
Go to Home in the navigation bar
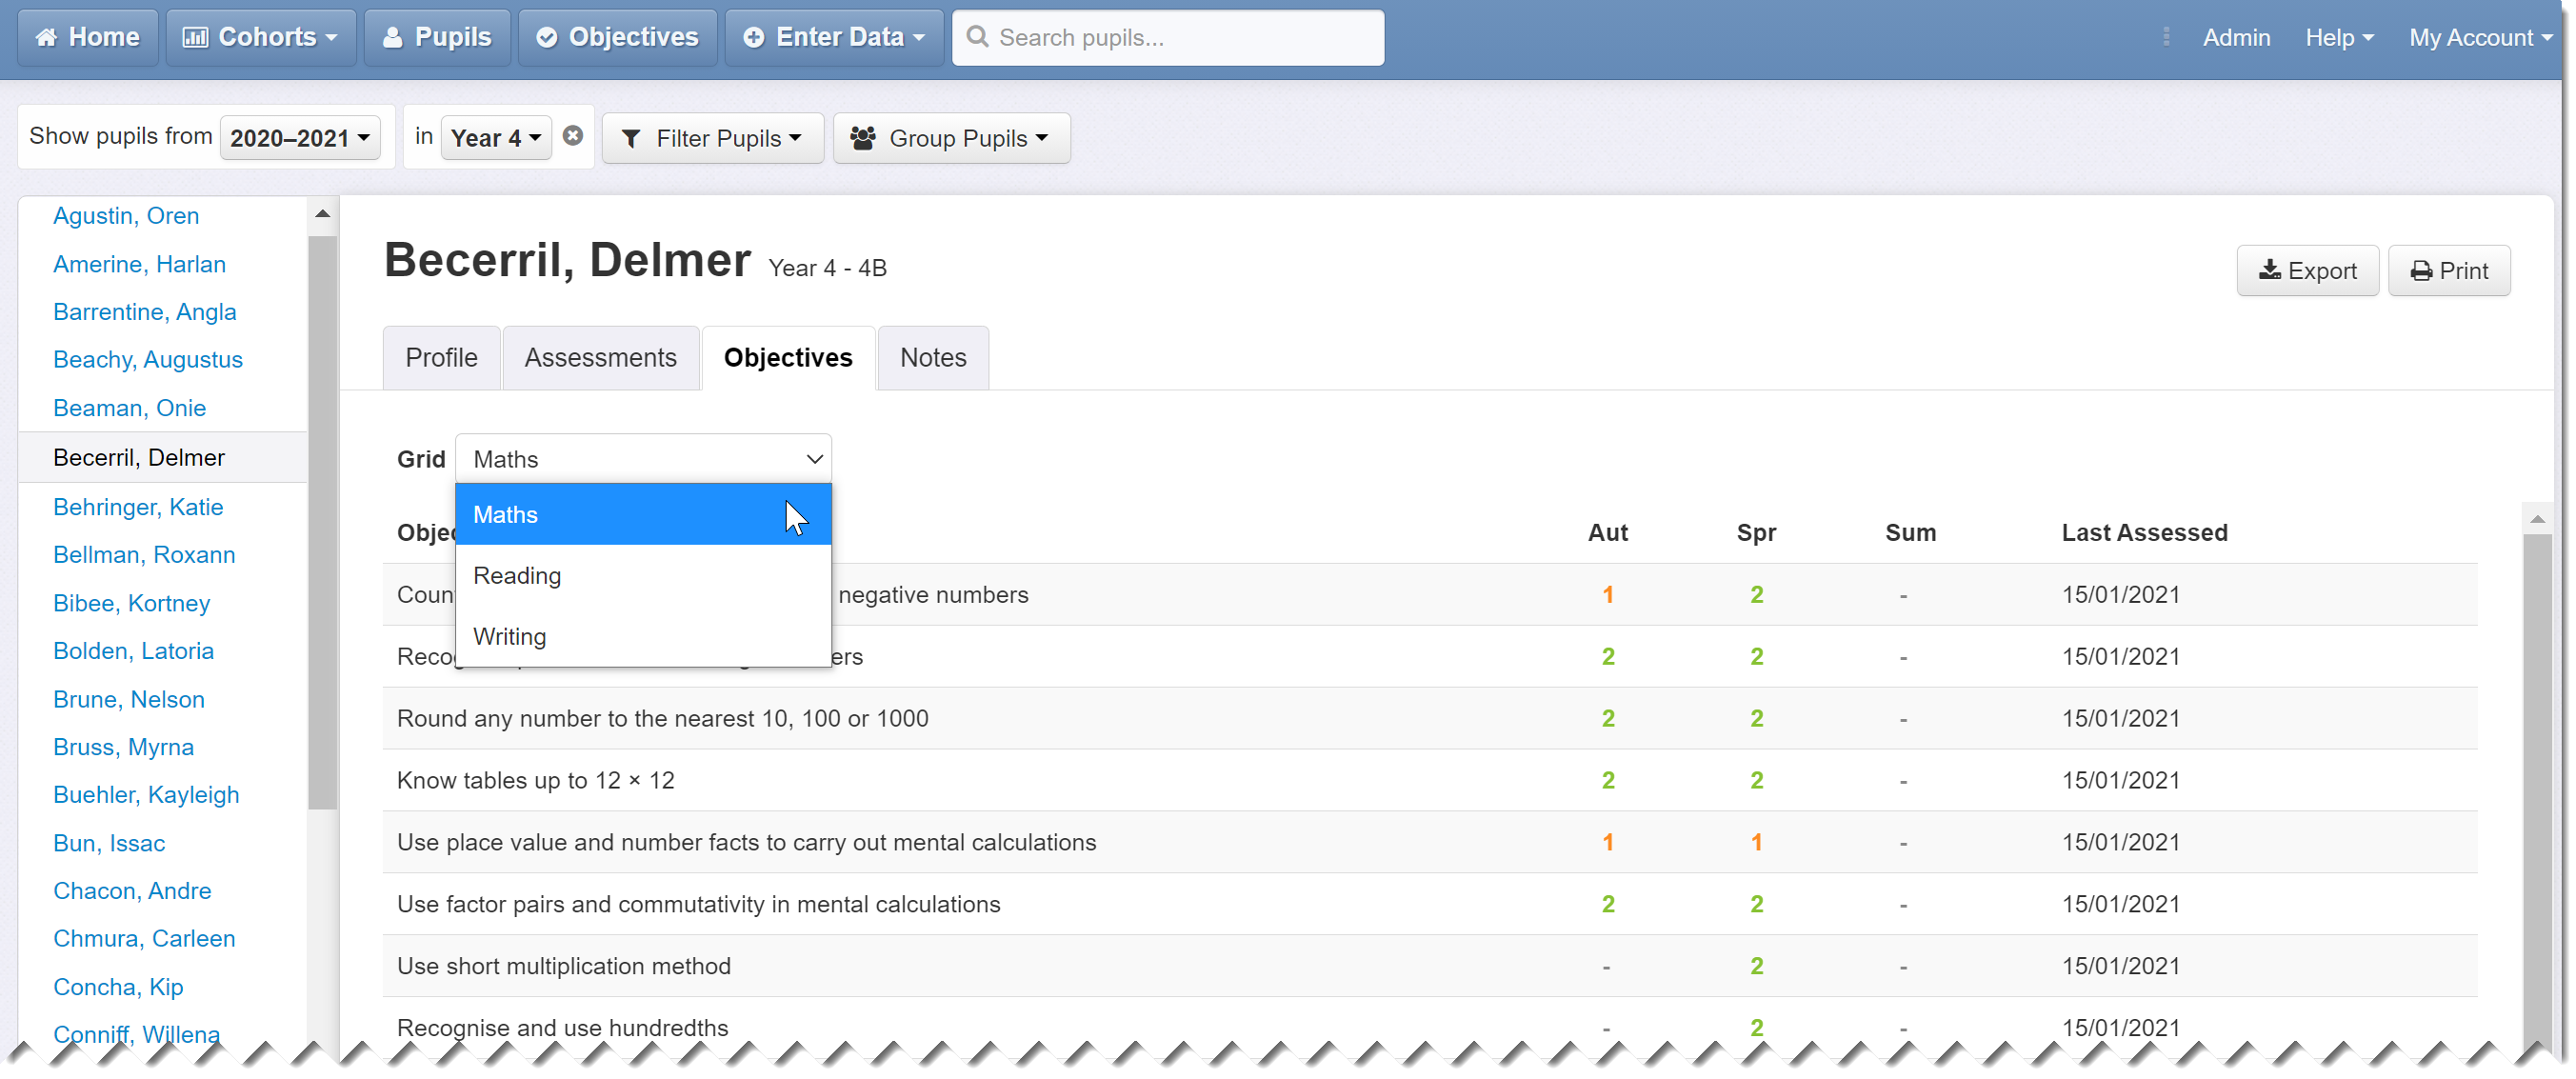88,37
